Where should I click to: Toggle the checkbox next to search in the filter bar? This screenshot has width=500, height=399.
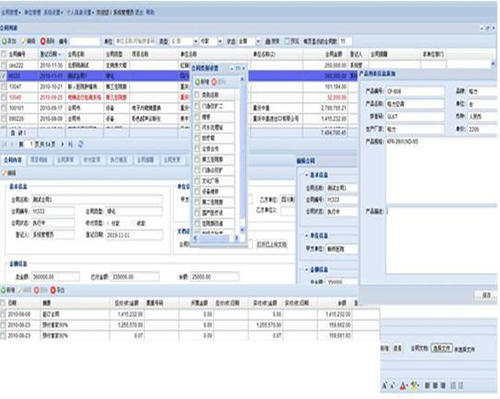pos(287,41)
